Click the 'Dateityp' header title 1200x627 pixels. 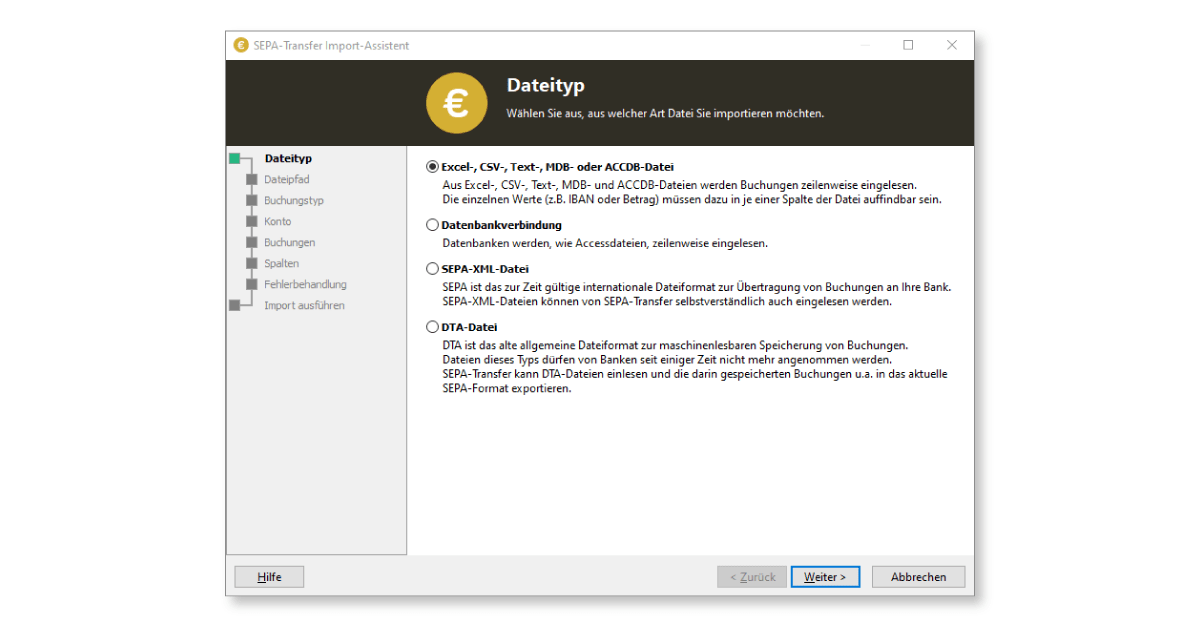(546, 86)
